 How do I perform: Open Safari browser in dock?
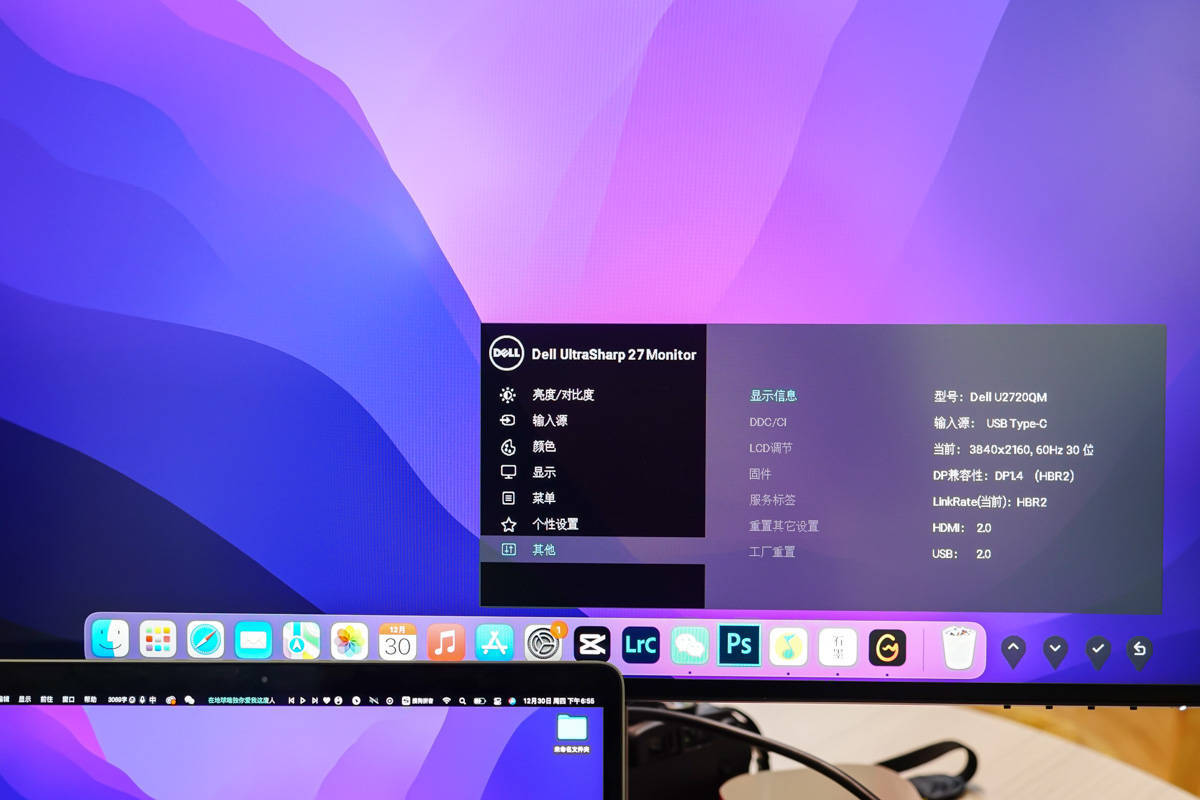[206, 640]
